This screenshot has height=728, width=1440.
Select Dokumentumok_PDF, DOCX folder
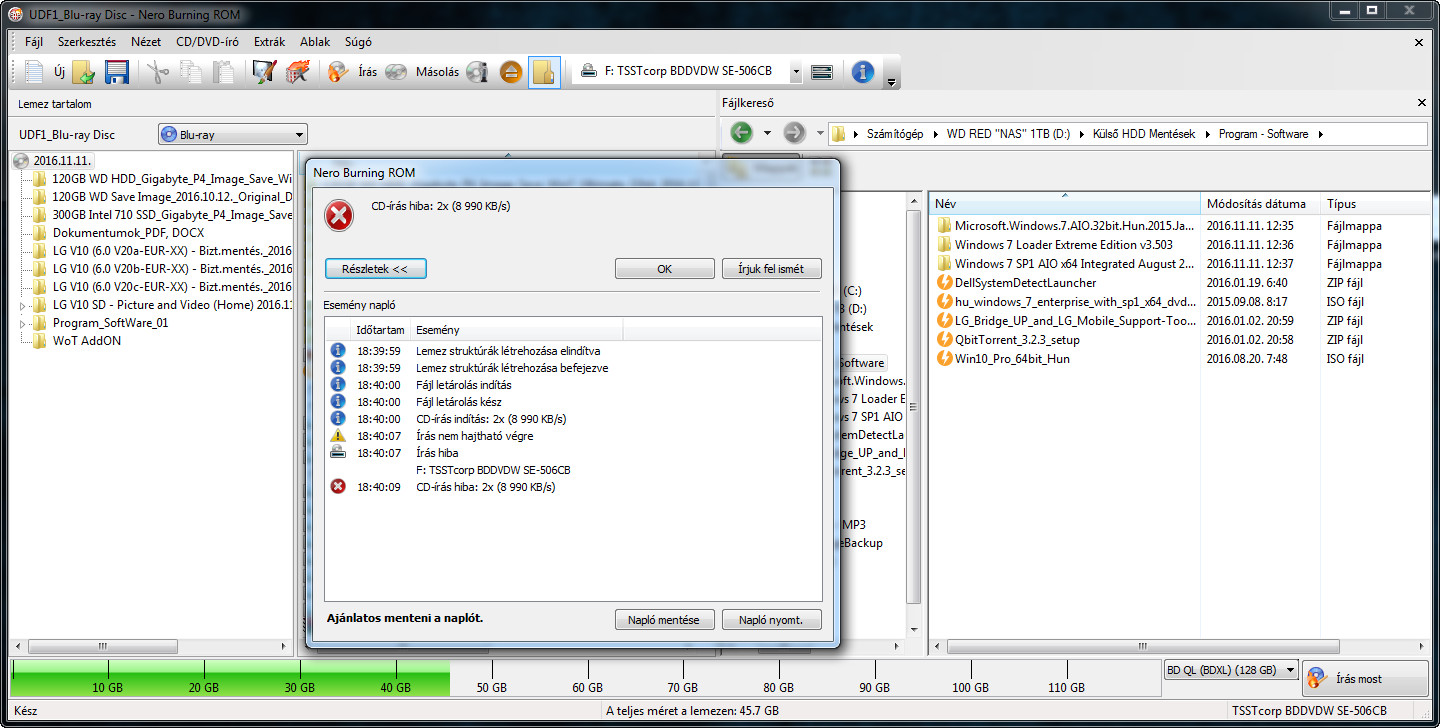[128, 233]
